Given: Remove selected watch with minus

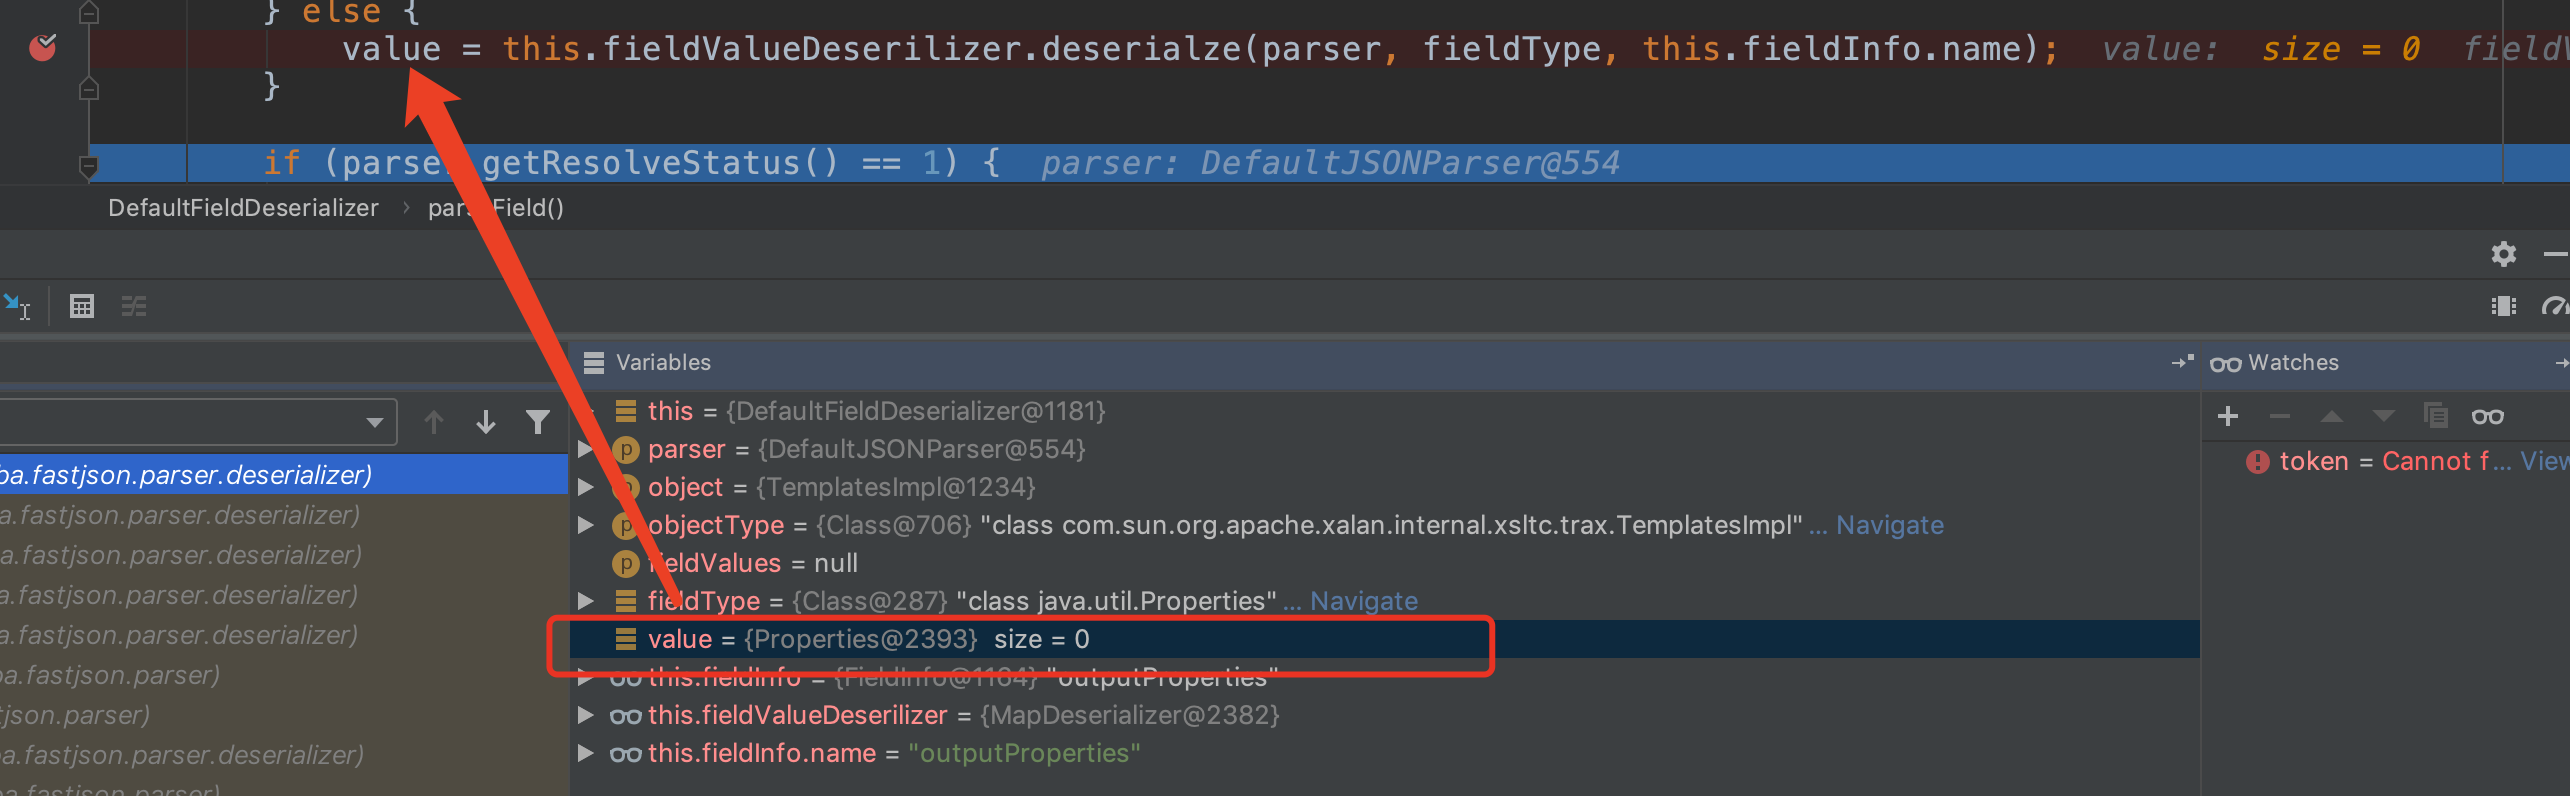Looking at the screenshot, I should (2280, 416).
